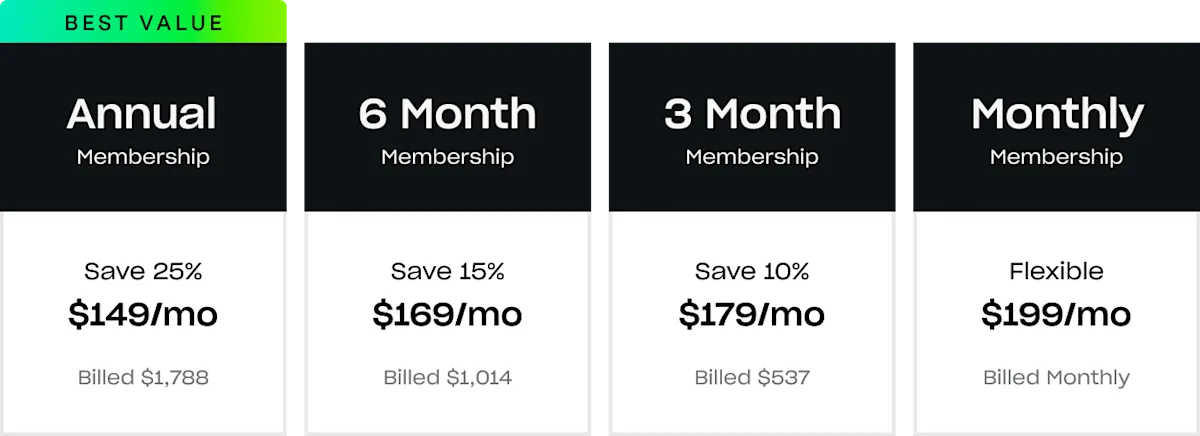Click the $149/mo price

(143, 315)
